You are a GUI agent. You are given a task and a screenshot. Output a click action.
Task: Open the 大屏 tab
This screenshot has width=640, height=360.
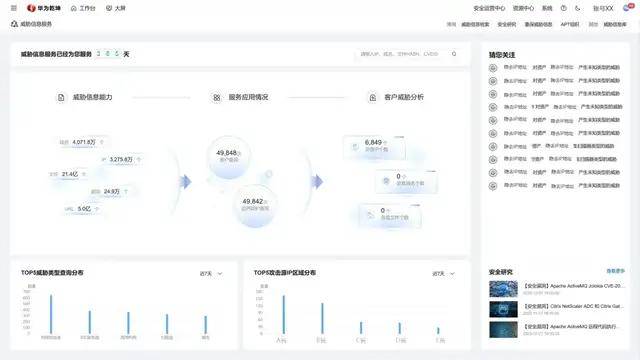(x=116, y=8)
